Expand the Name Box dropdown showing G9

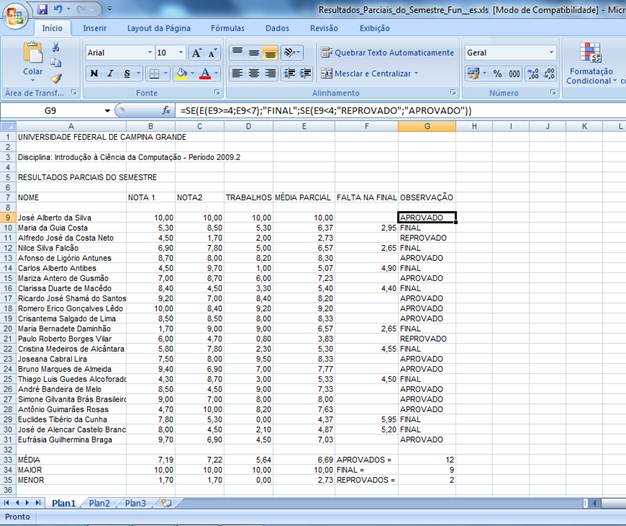click(107, 110)
